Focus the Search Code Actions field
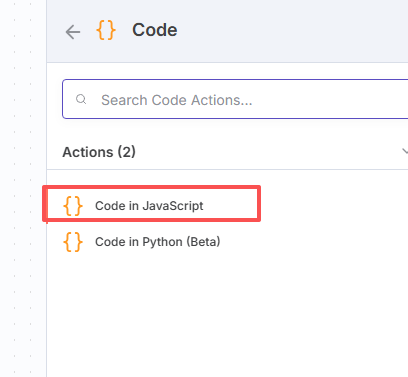 [235, 99]
